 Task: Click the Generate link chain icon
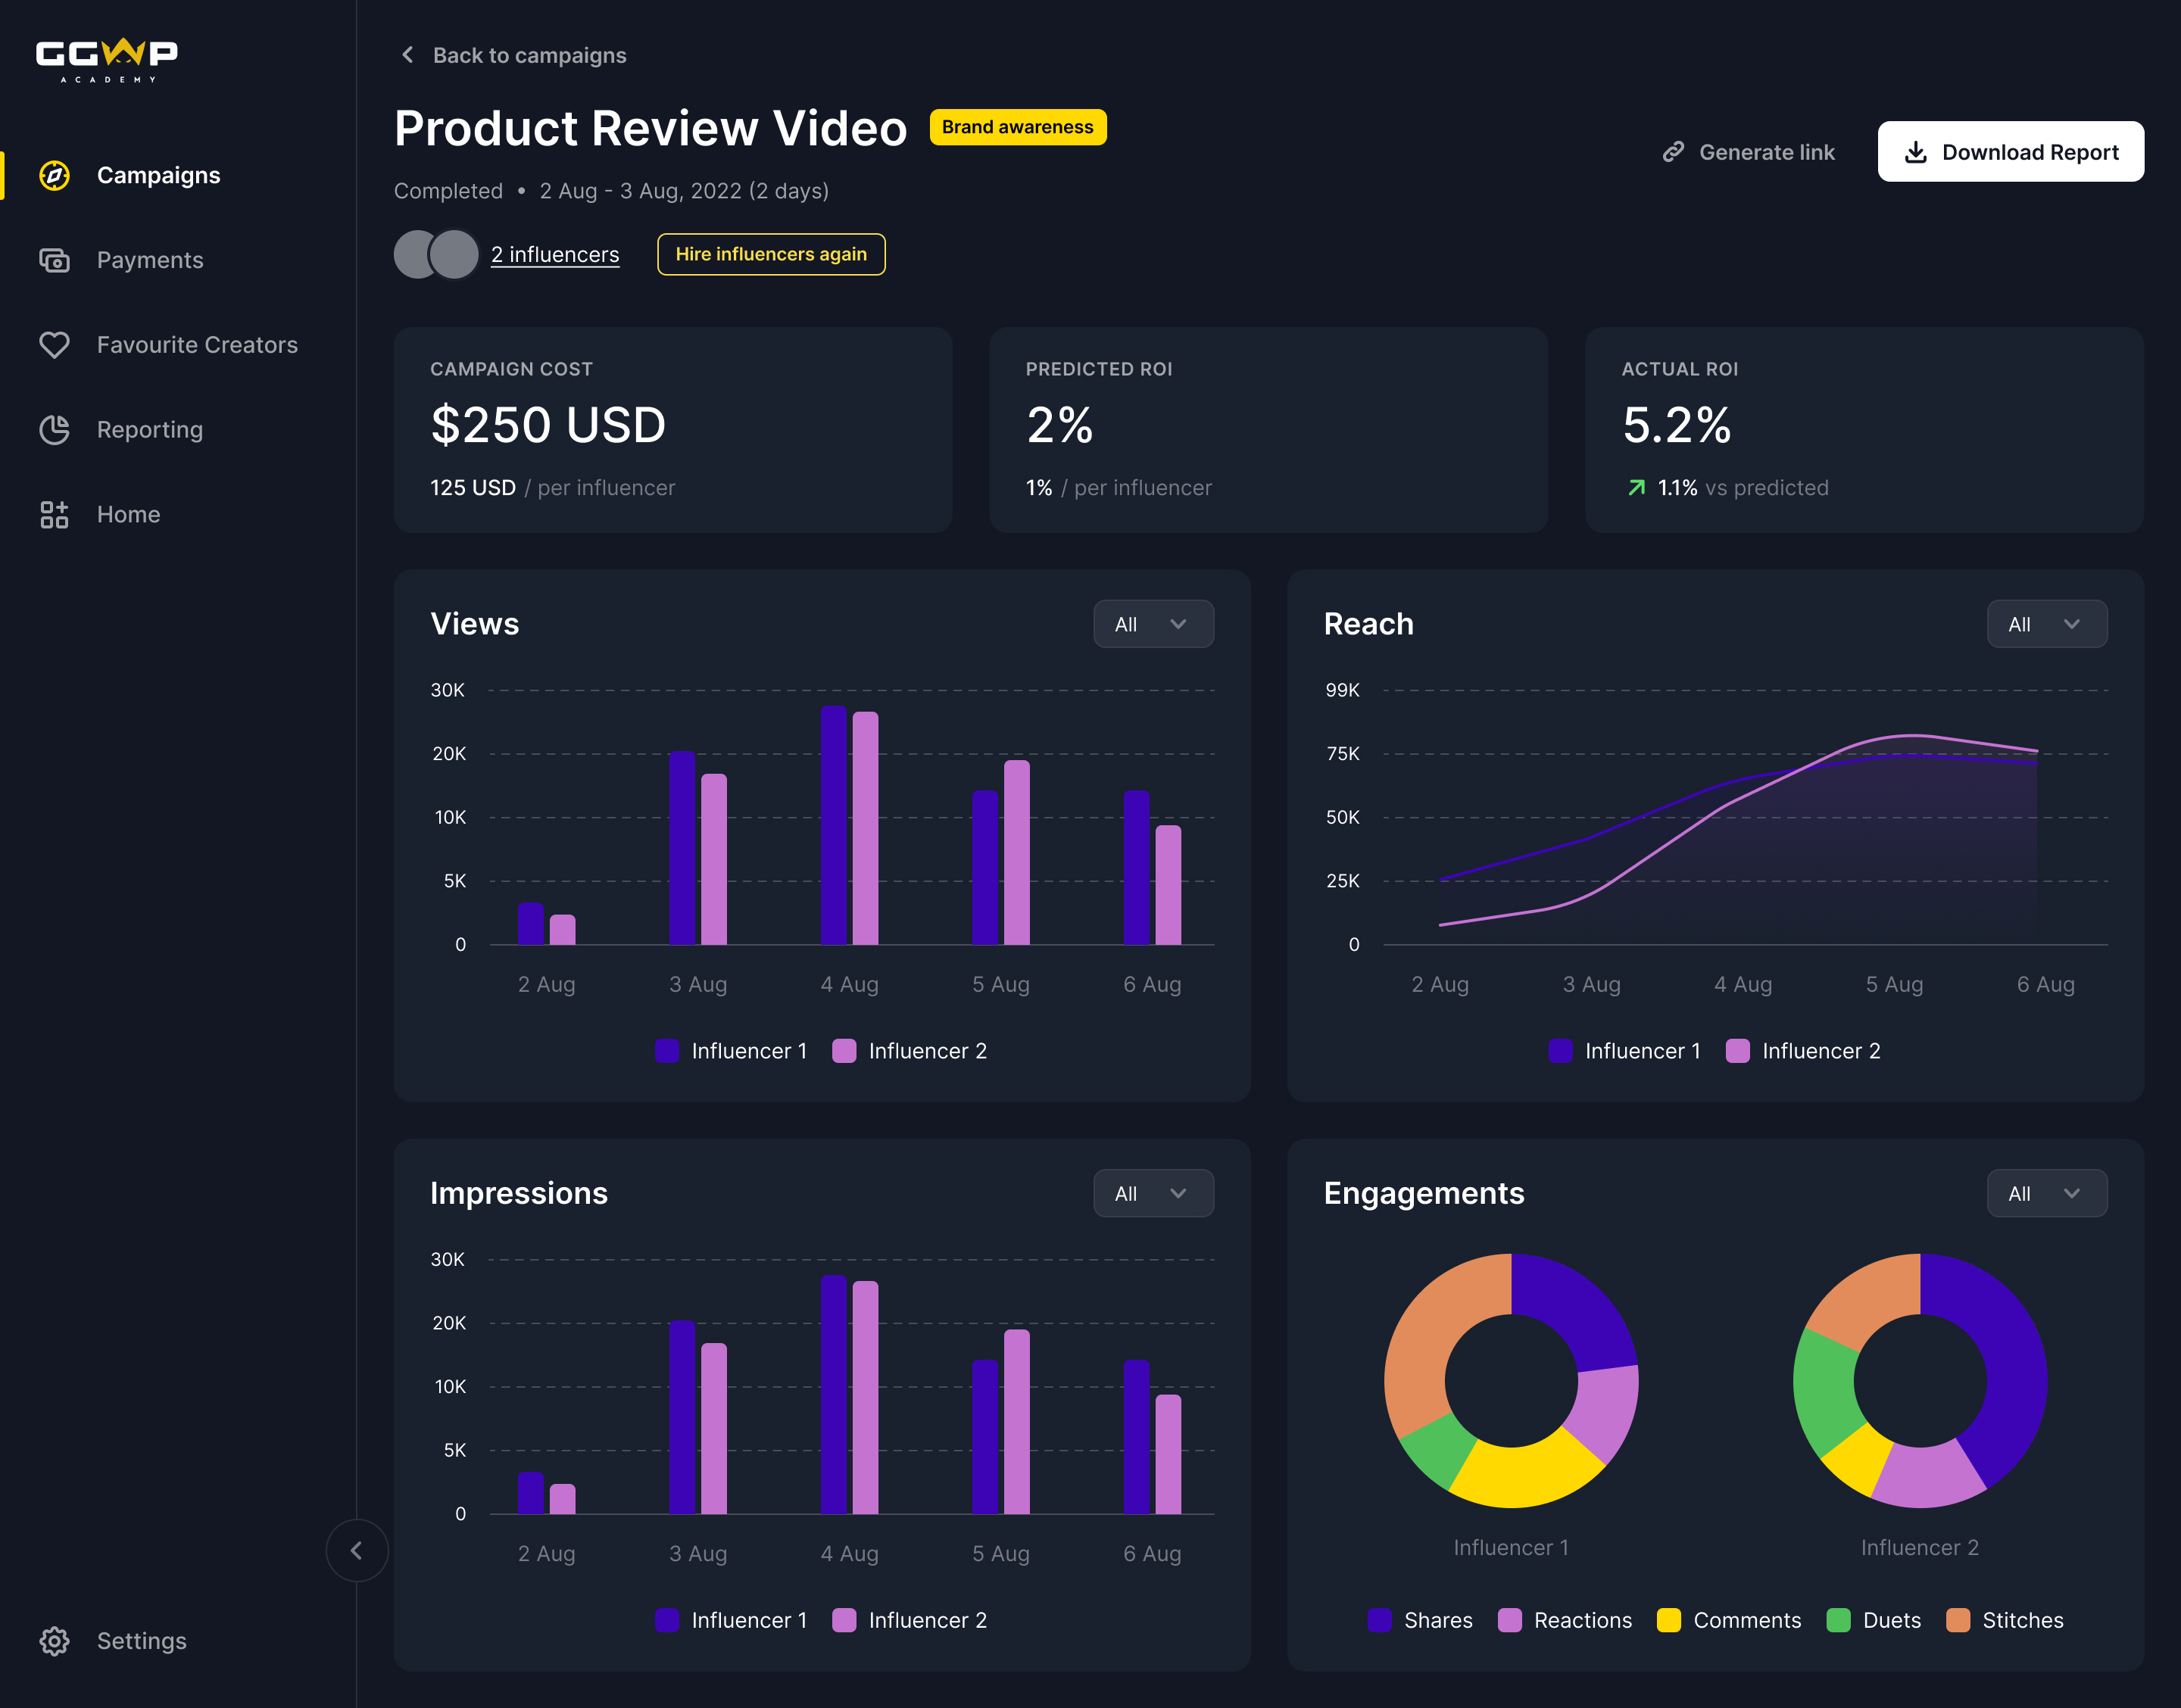click(1673, 151)
